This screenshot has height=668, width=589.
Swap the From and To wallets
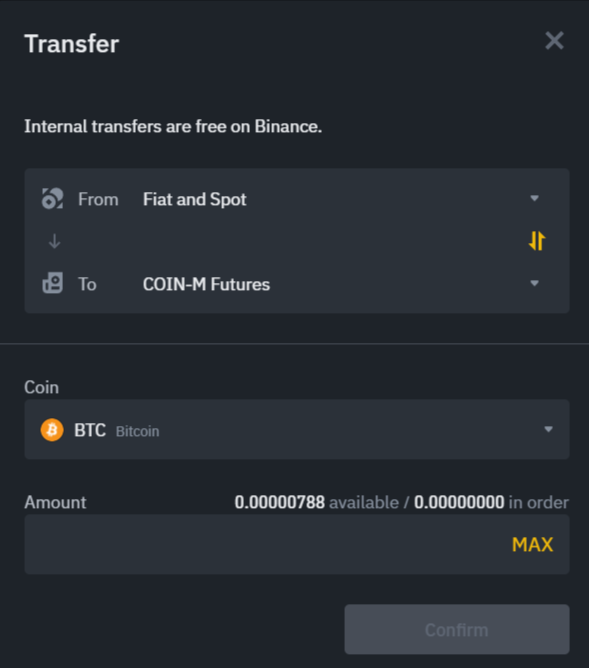point(537,241)
